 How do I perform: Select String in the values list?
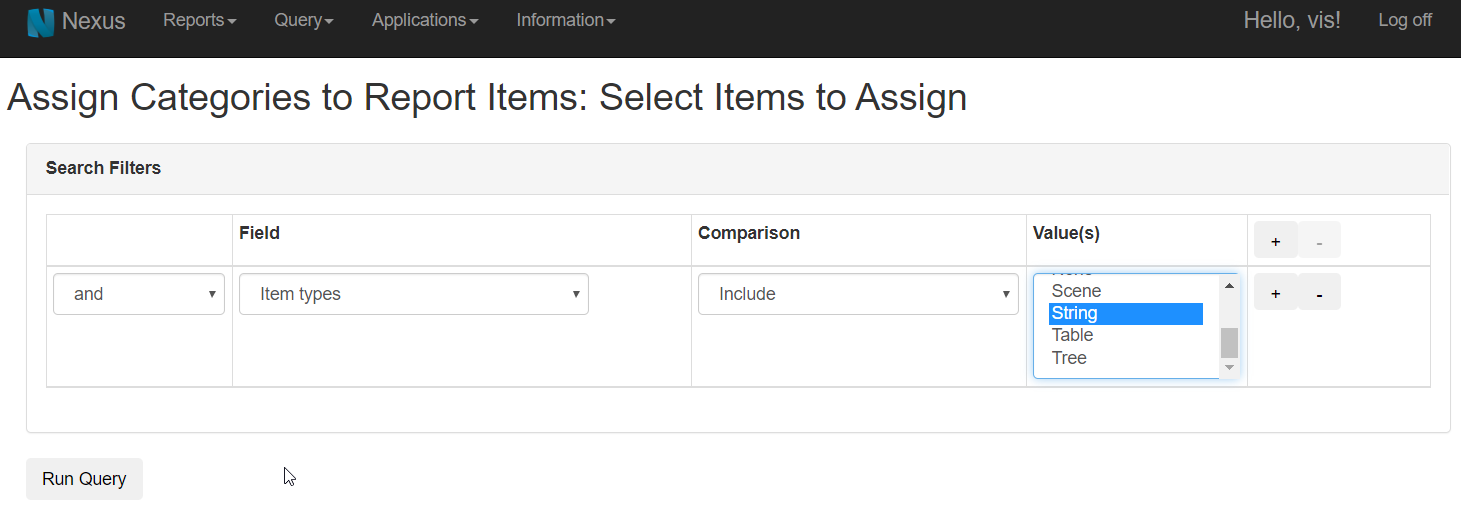coord(1075,313)
